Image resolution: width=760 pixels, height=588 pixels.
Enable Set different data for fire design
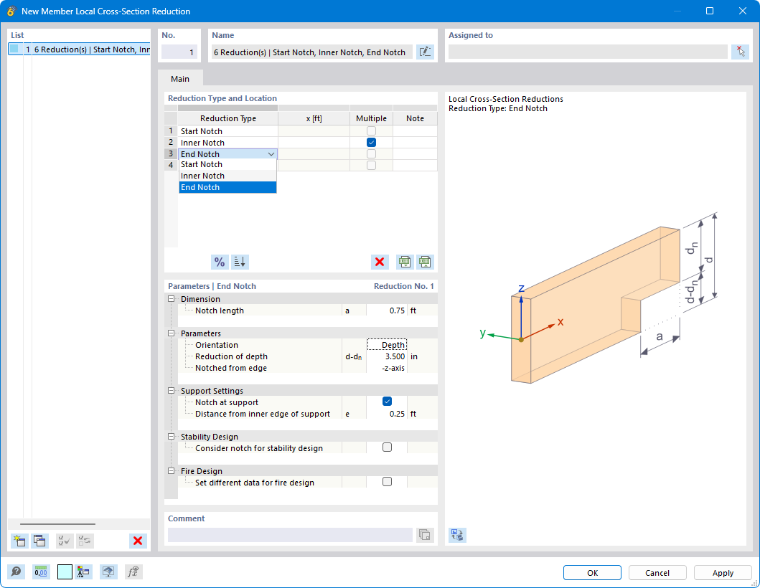387,482
